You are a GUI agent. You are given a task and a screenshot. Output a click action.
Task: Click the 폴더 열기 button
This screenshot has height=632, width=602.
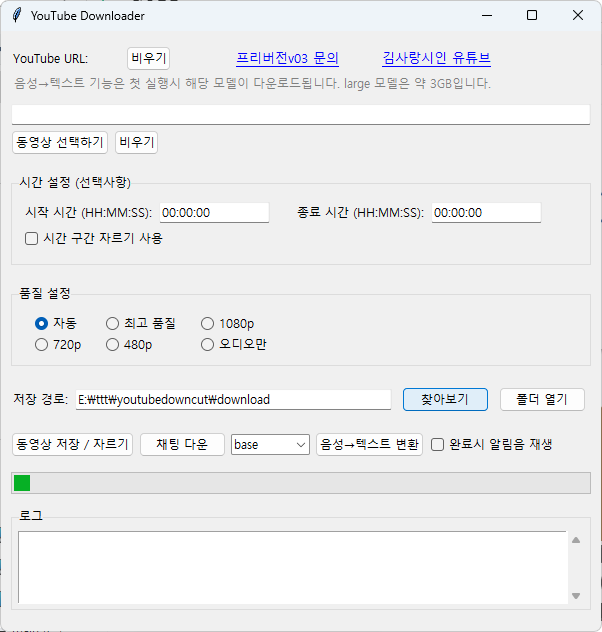point(542,399)
